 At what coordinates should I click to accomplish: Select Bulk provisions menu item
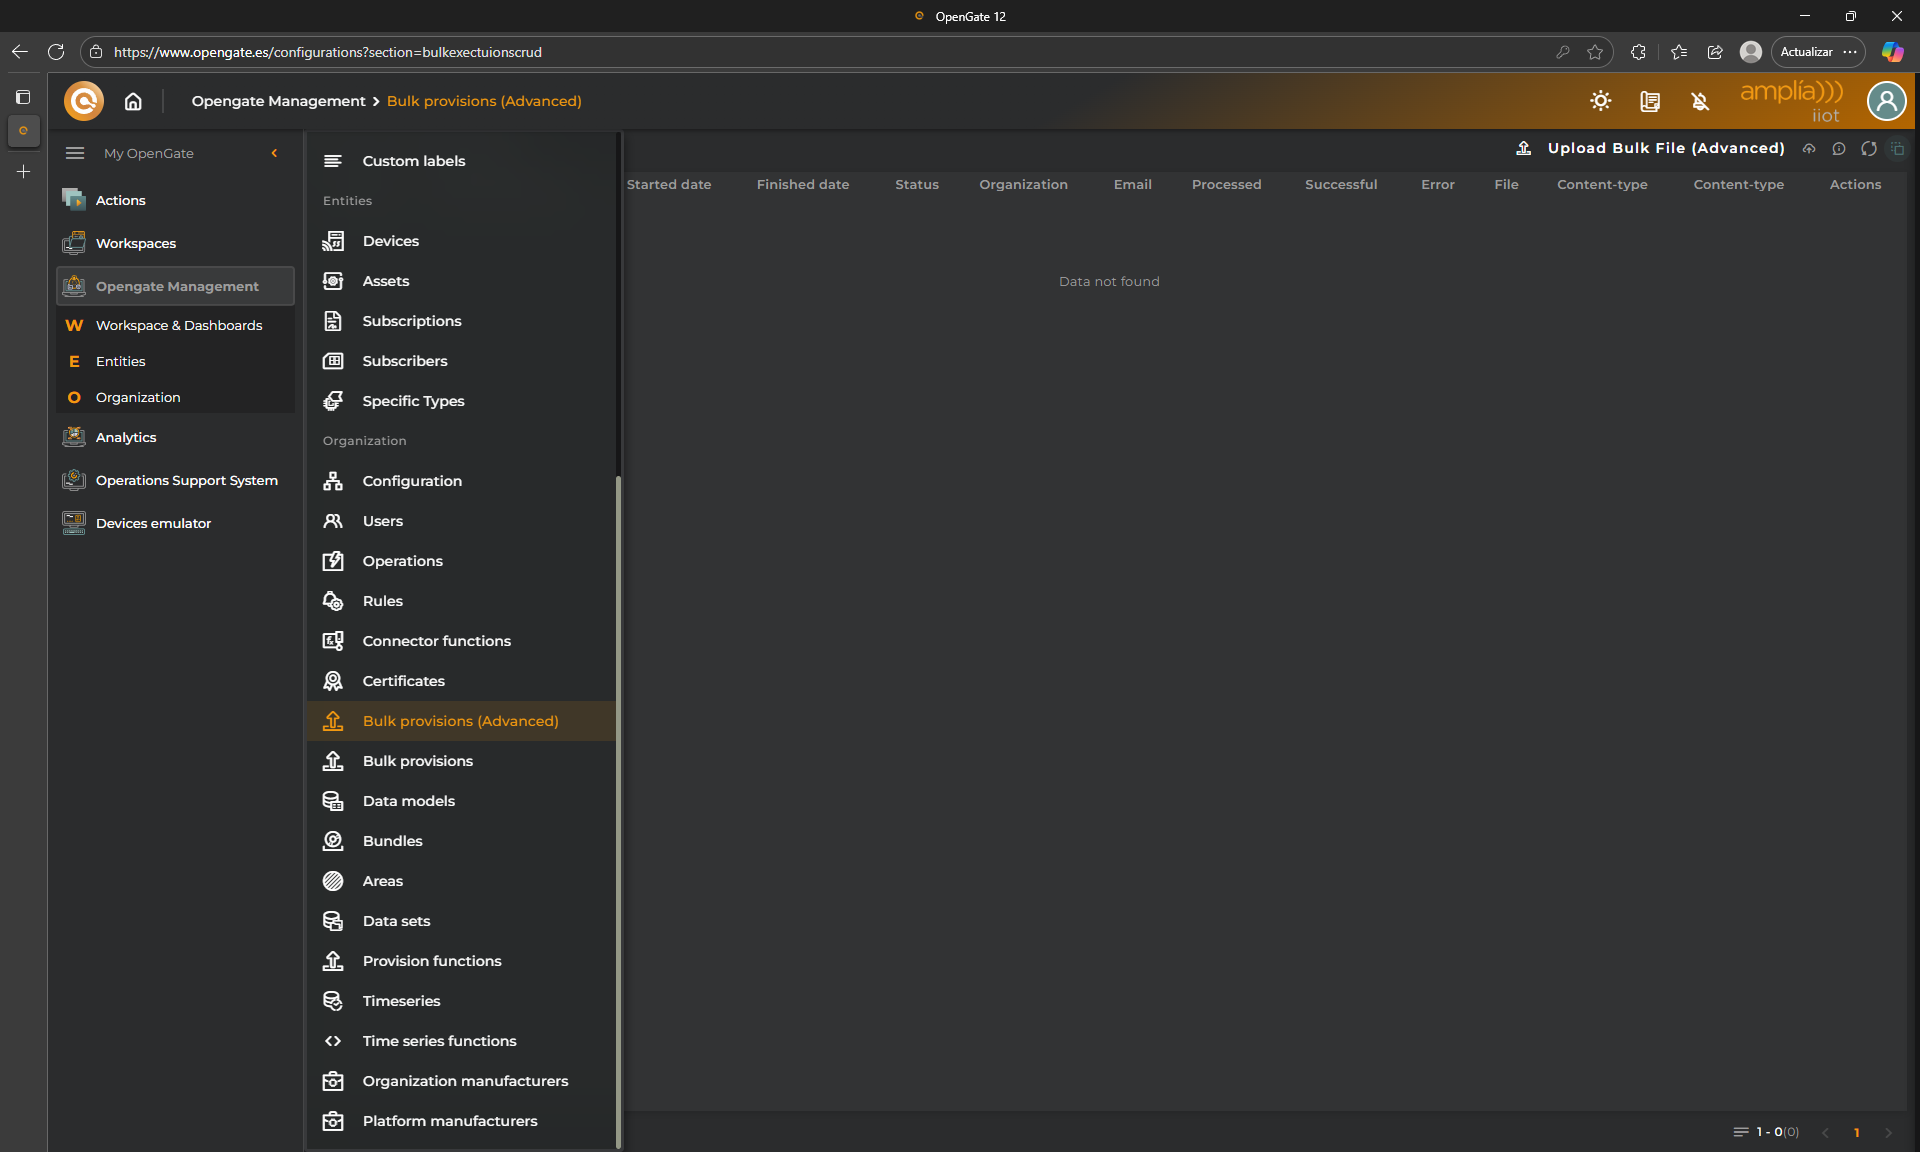coord(417,761)
